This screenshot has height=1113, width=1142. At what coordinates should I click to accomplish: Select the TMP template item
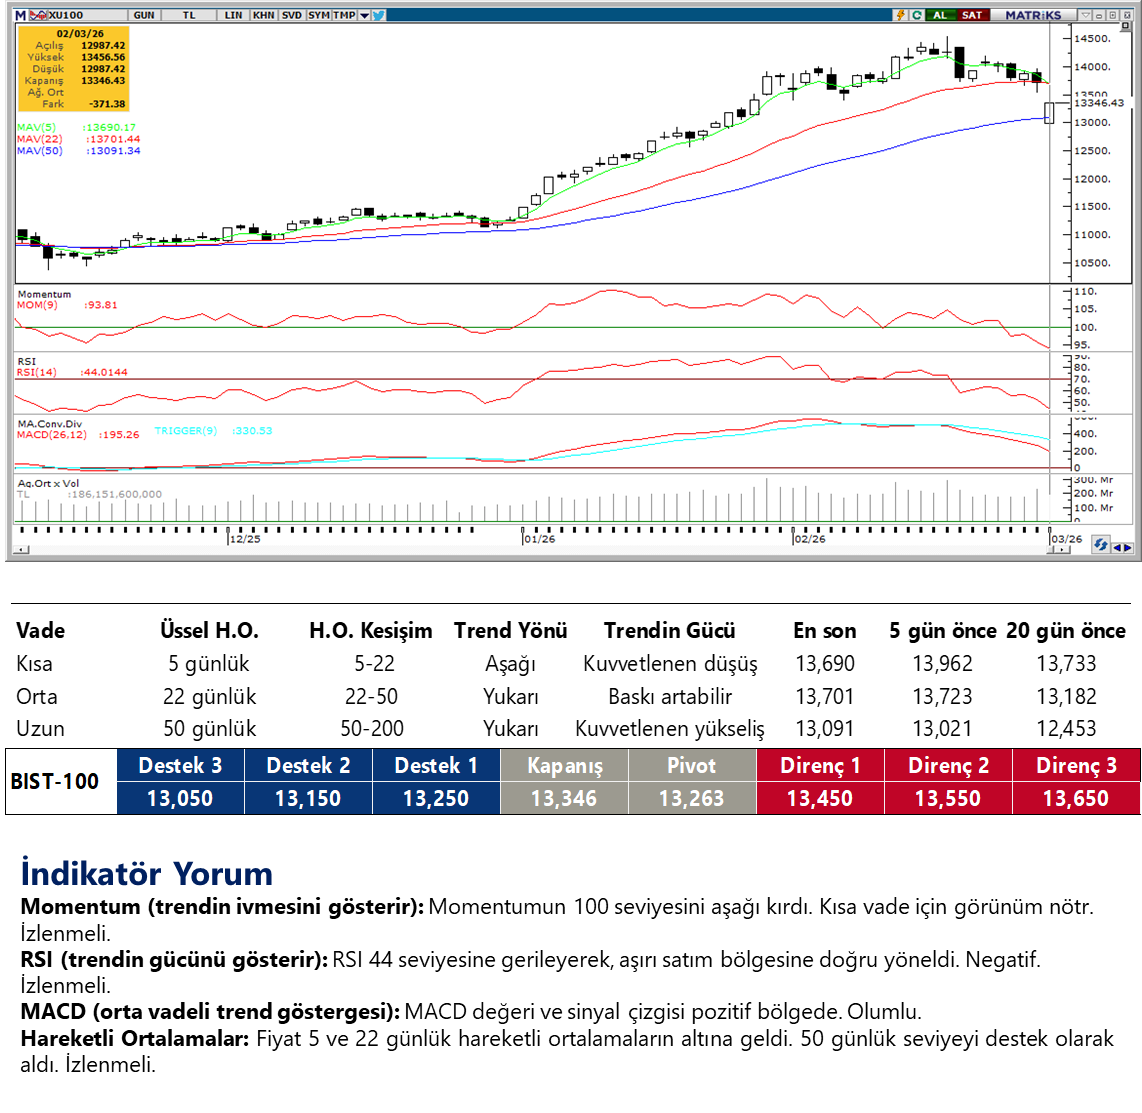(344, 15)
